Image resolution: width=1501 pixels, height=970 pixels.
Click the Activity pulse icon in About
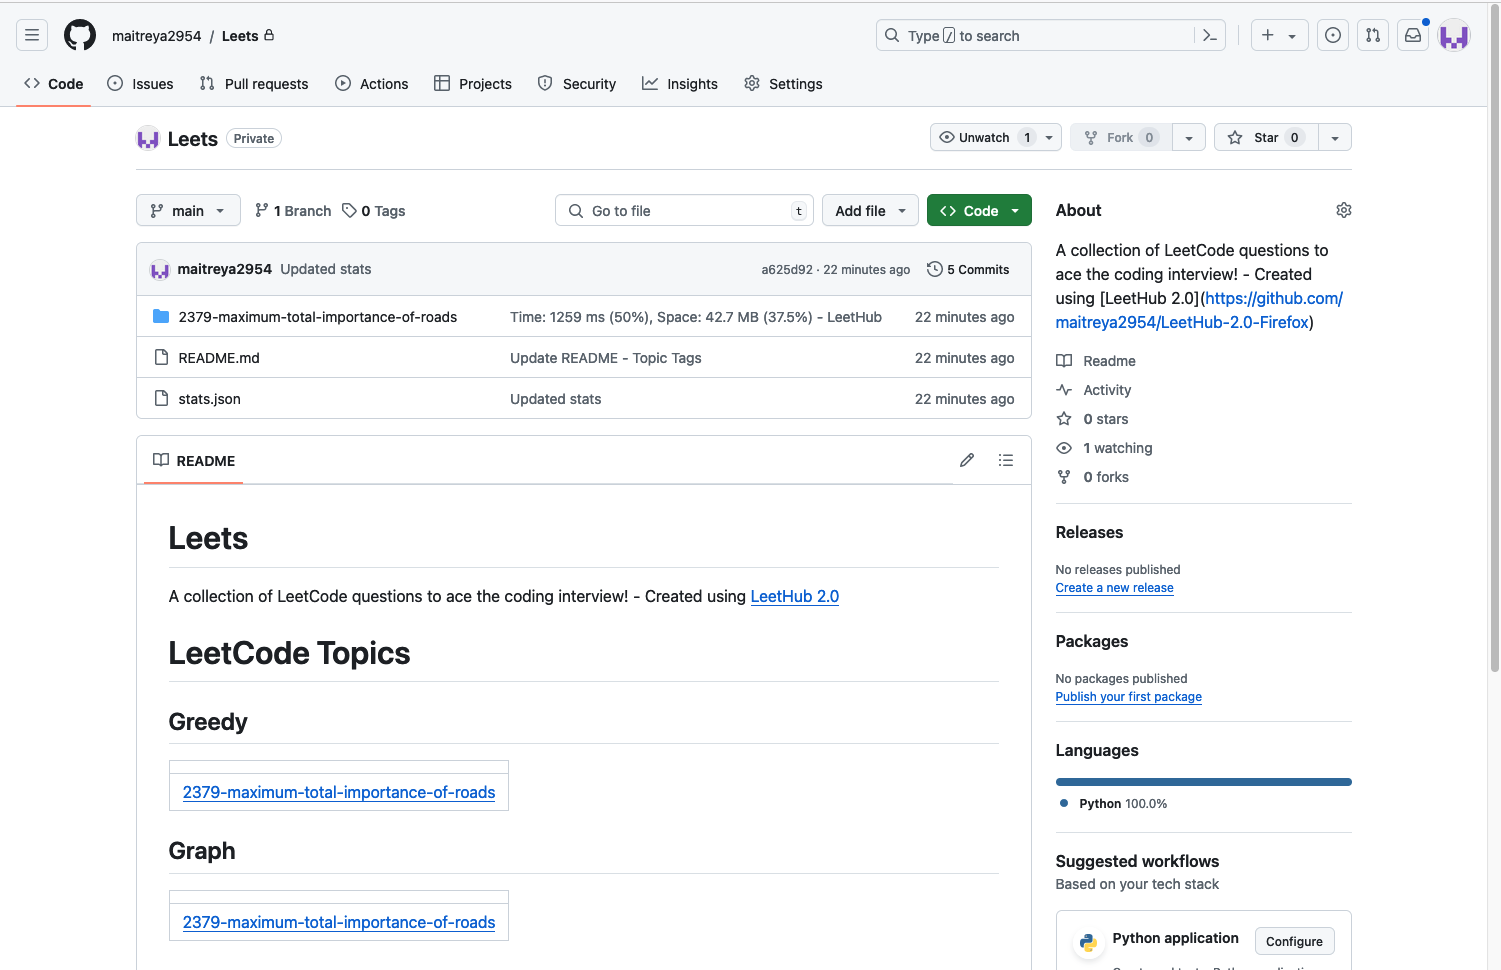pyautogui.click(x=1064, y=389)
